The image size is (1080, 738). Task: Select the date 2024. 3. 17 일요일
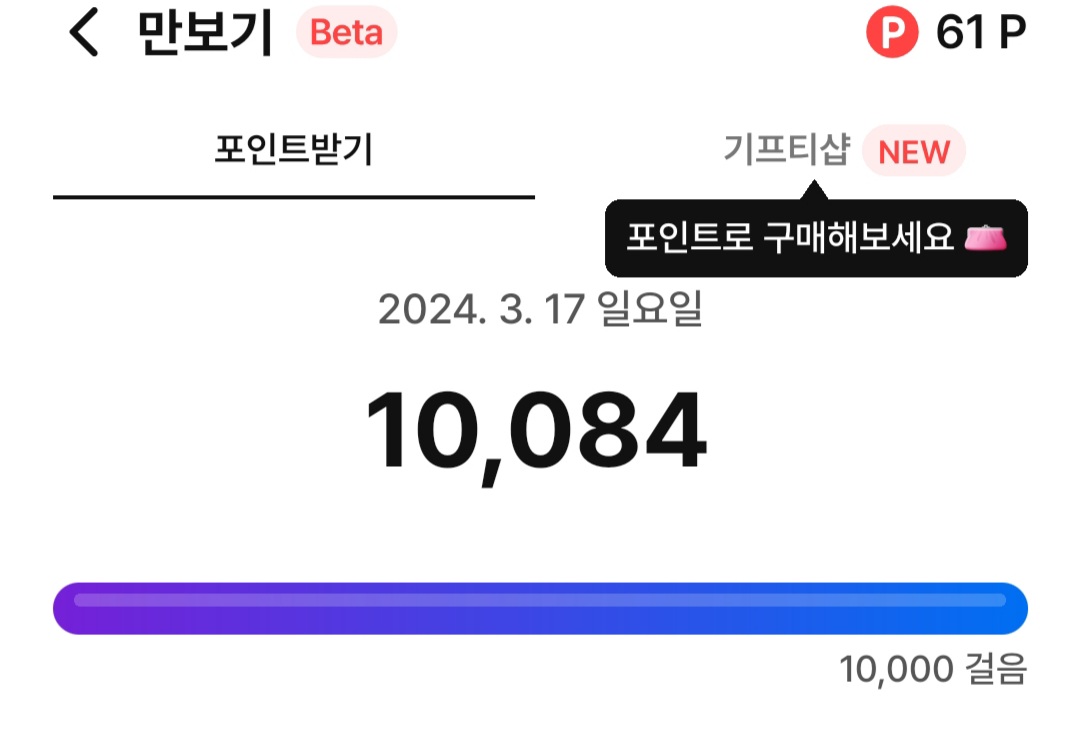[540, 310]
